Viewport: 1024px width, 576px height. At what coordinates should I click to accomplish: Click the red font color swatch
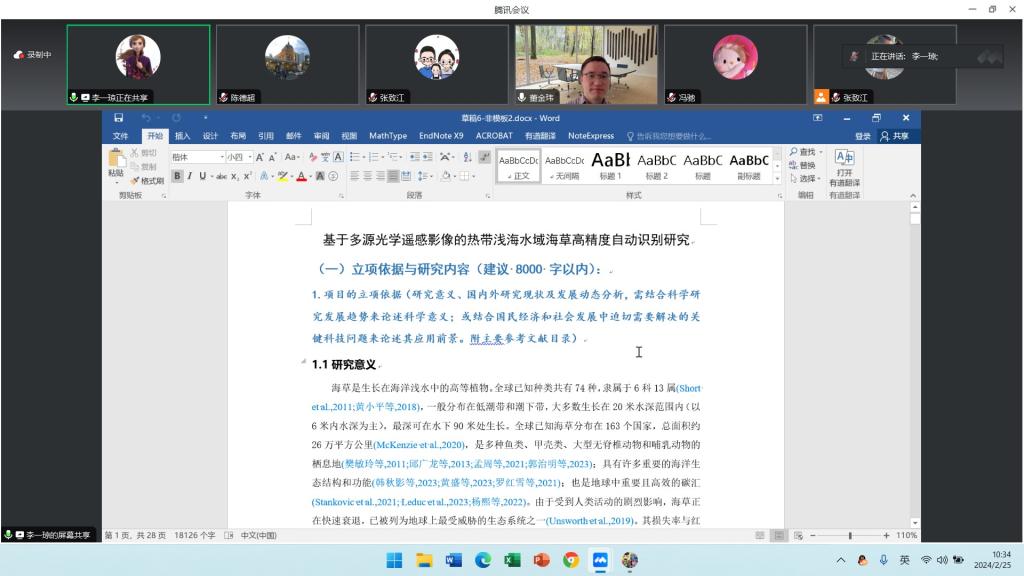(x=301, y=176)
